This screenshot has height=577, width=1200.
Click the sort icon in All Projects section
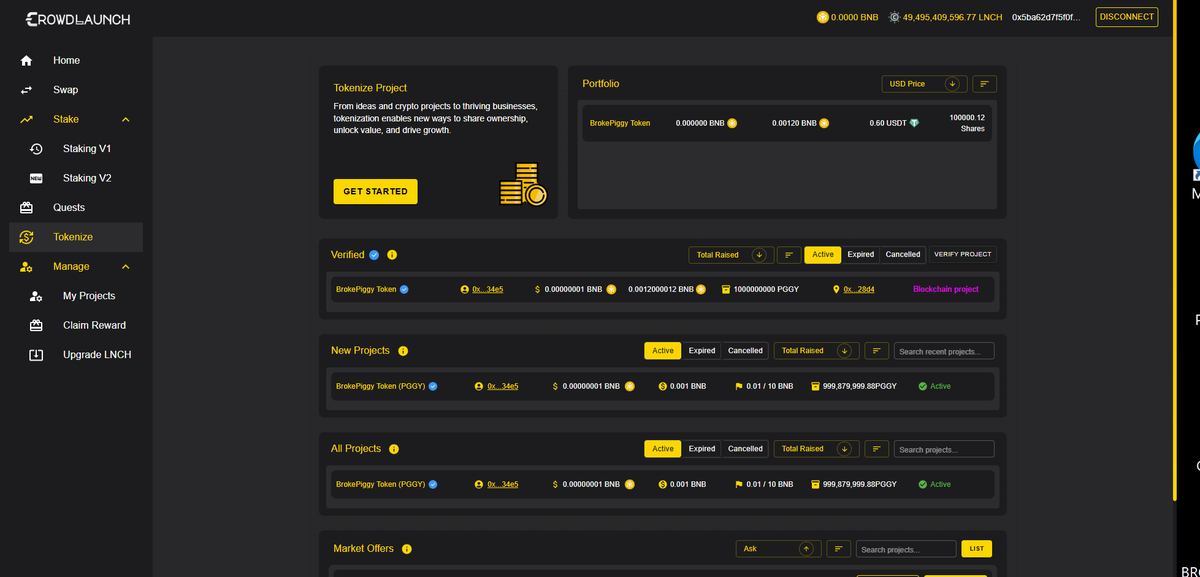(x=876, y=449)
